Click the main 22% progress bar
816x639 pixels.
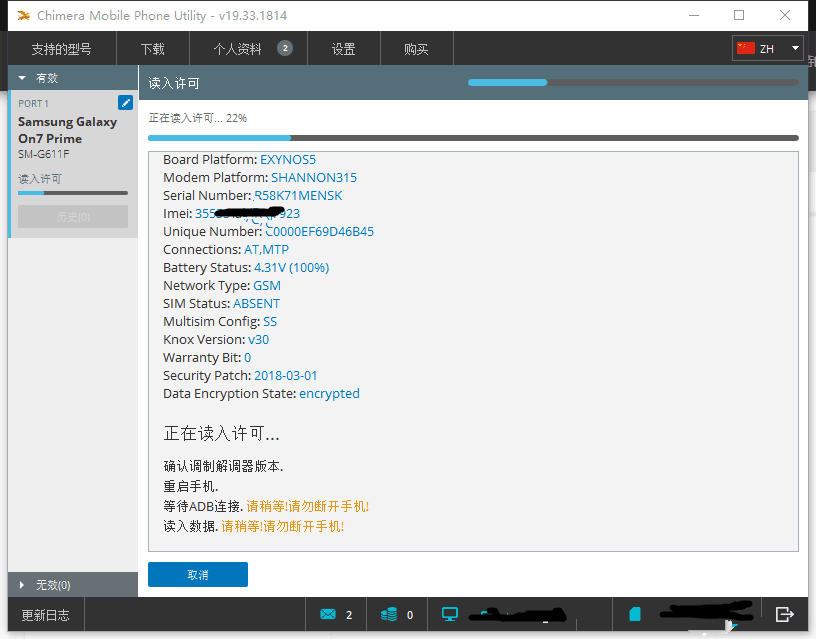click(x=473, y=138)
